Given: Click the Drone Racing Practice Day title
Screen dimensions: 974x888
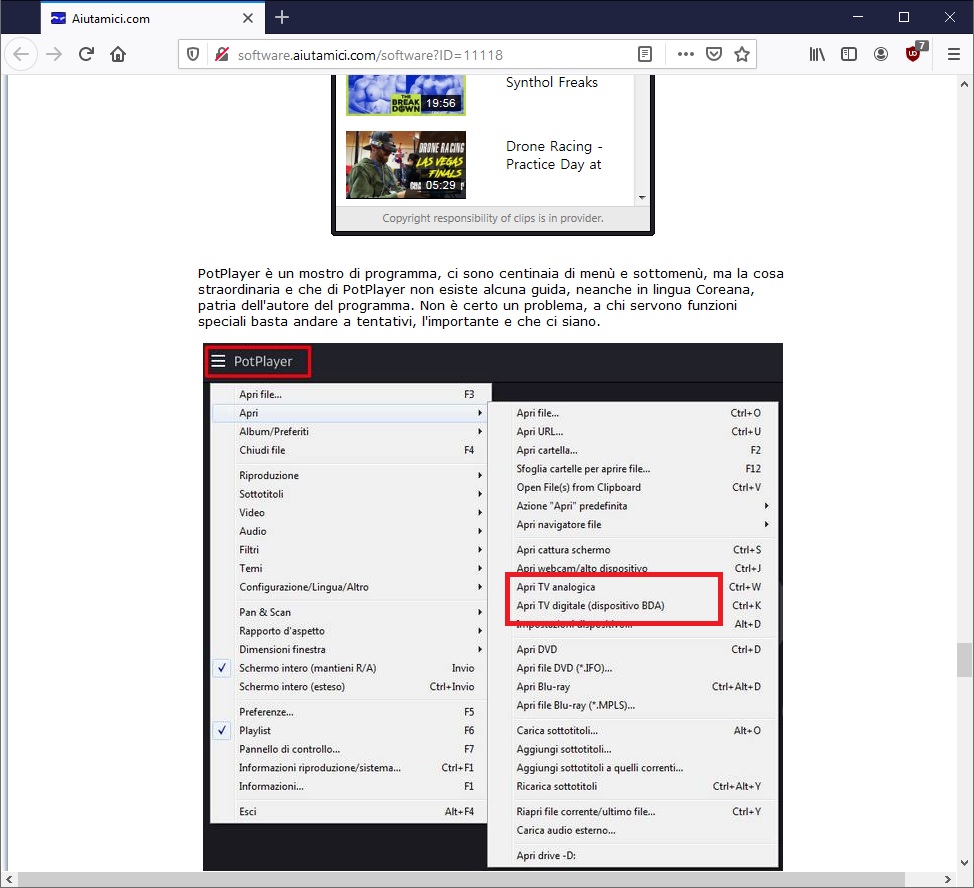Looking at the screenshot, I should pyautogui.click(x=554, y=155).
